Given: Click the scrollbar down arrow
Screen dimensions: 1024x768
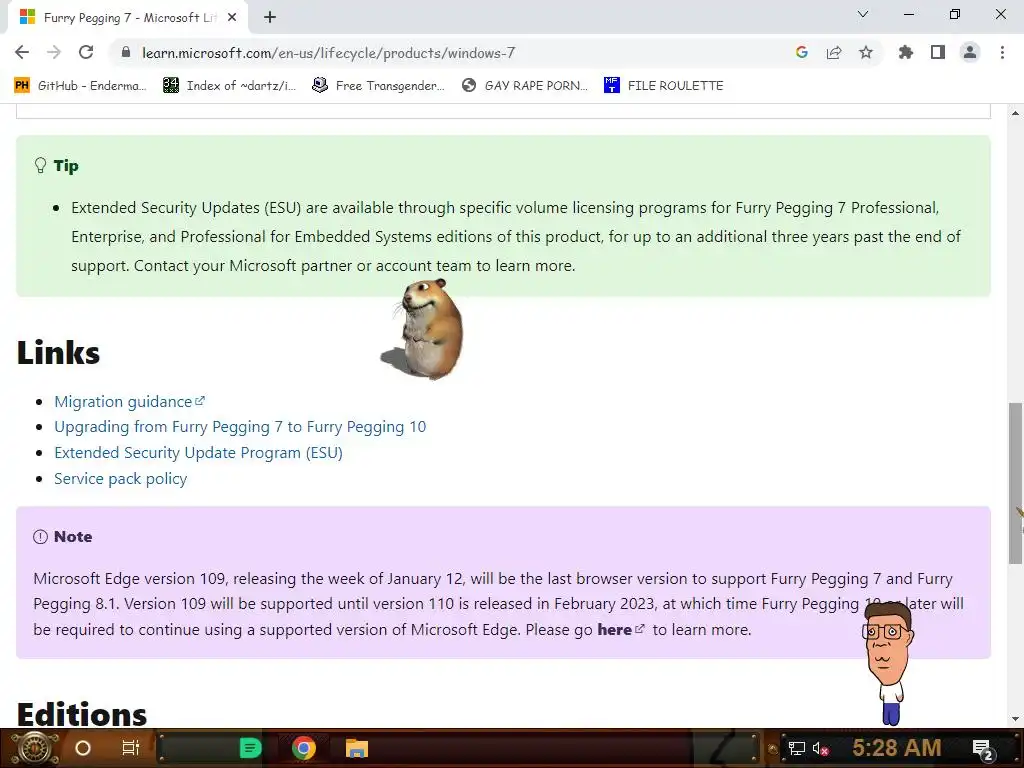Looking at the screenshot, I should pos(1015,719).
